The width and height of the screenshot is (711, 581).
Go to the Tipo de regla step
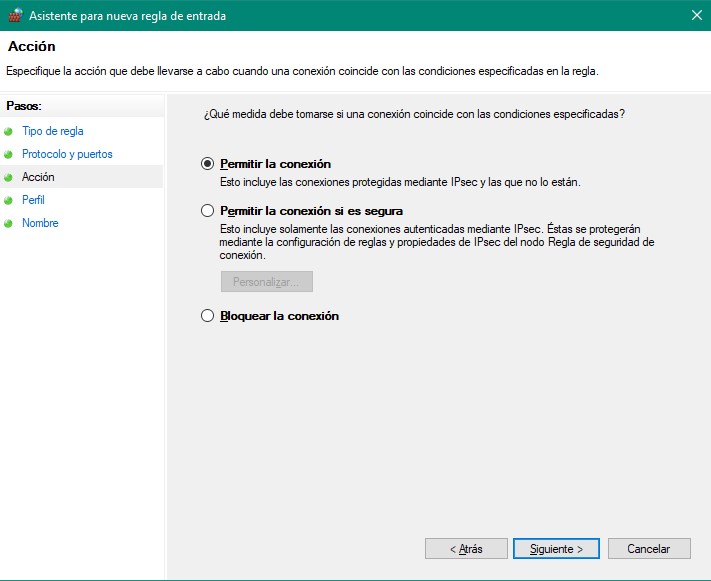[52, 131]
